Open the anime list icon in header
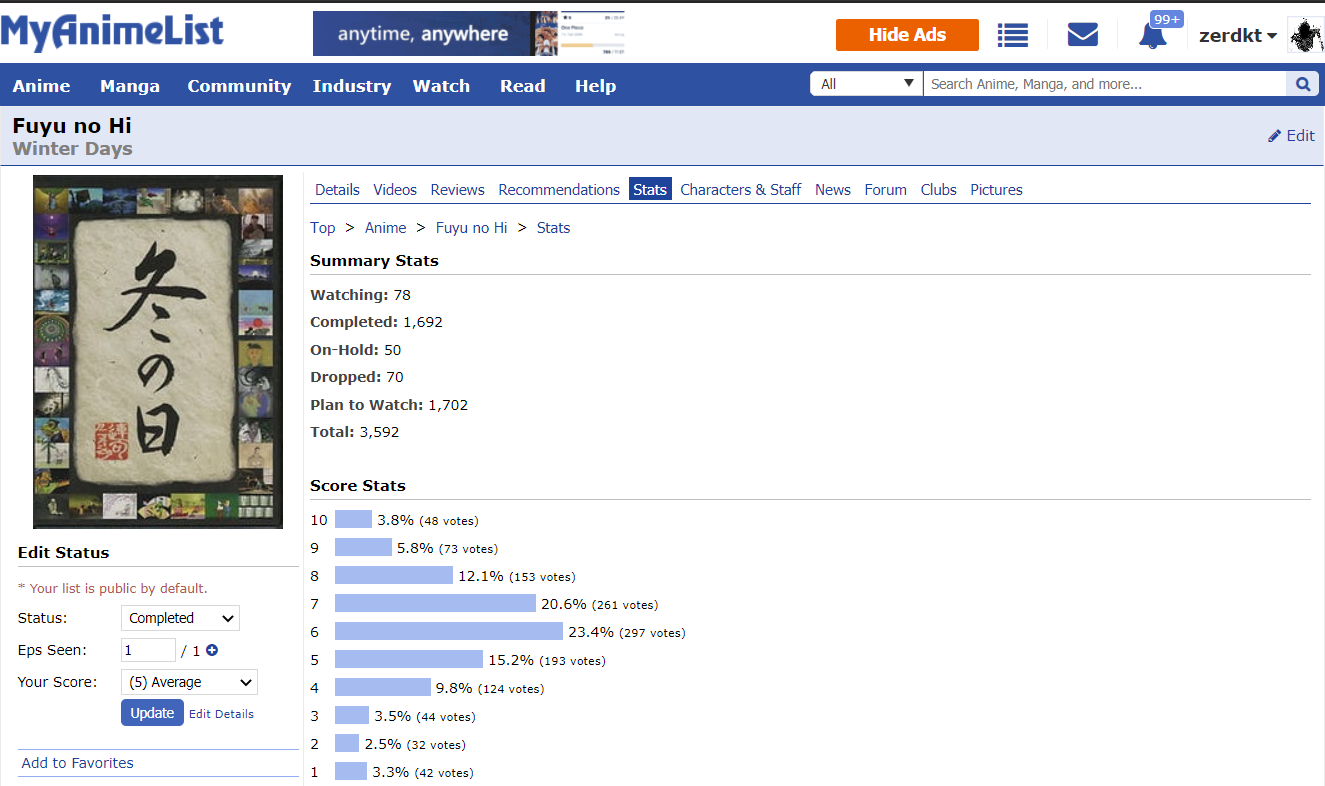 1013,35
